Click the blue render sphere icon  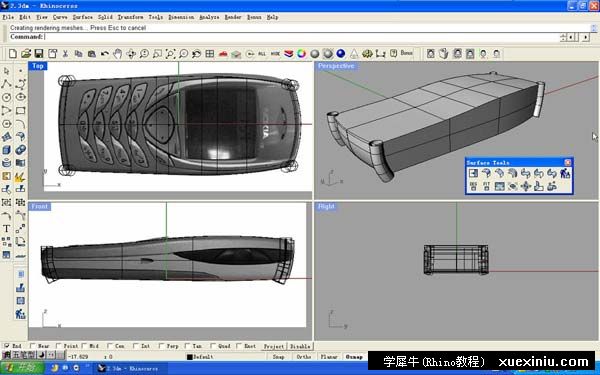341,54
